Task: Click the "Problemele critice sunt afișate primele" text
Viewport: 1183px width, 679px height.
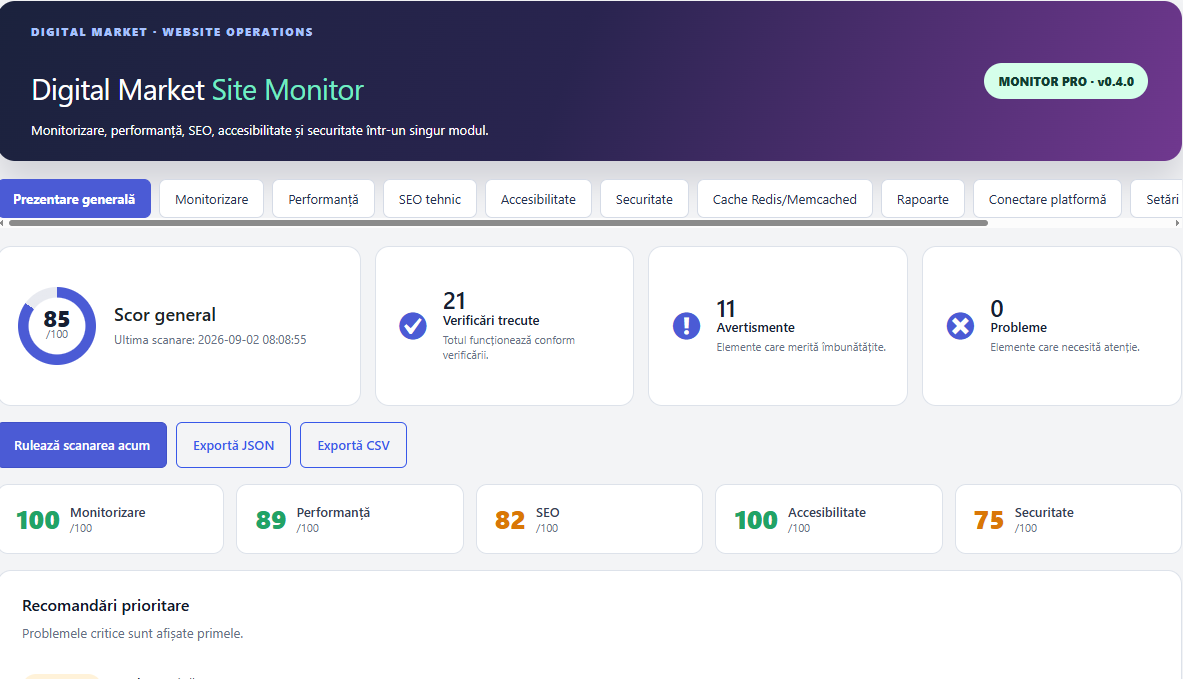Action: pyautogui.click(x=133, y=634)
